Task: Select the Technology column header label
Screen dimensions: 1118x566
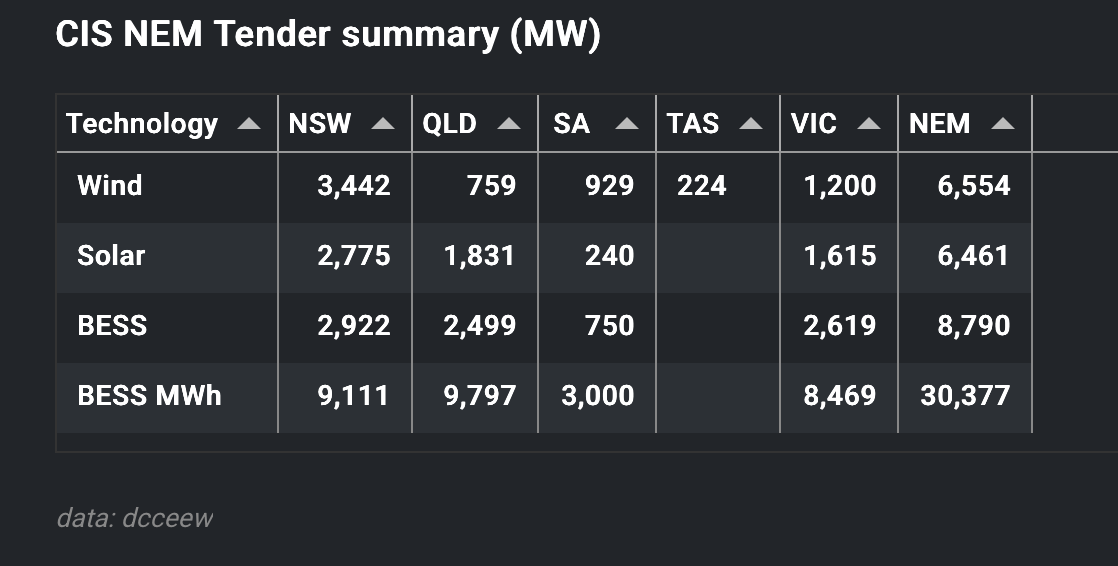Action: point(142,124)
